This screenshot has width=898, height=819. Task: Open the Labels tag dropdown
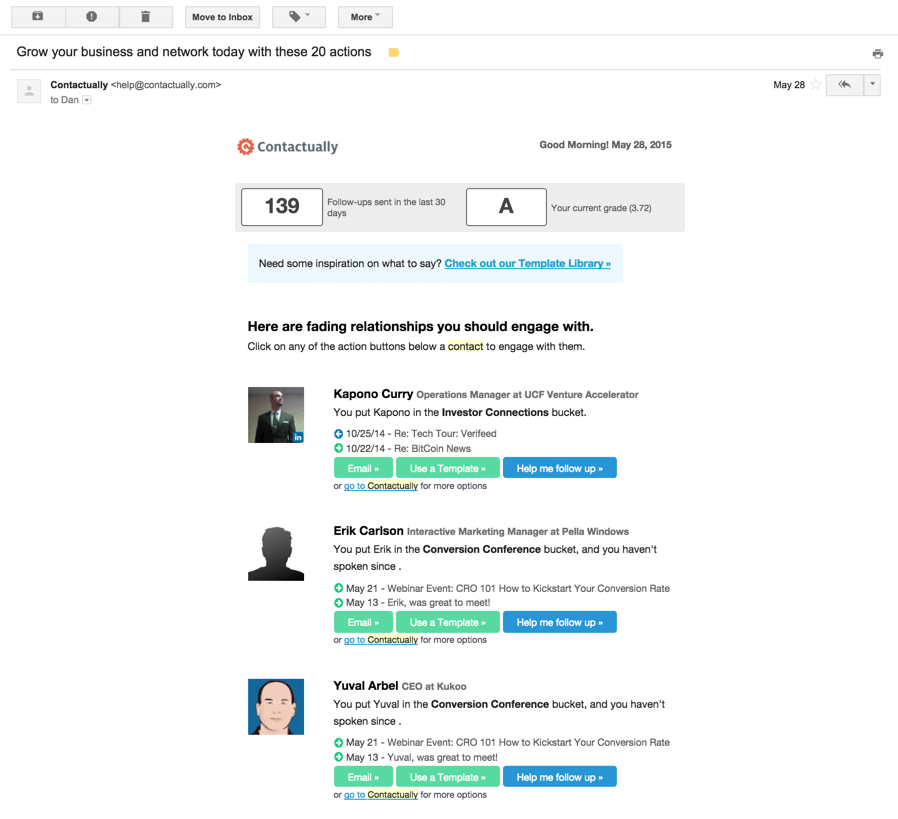click(x=299, y=17)
